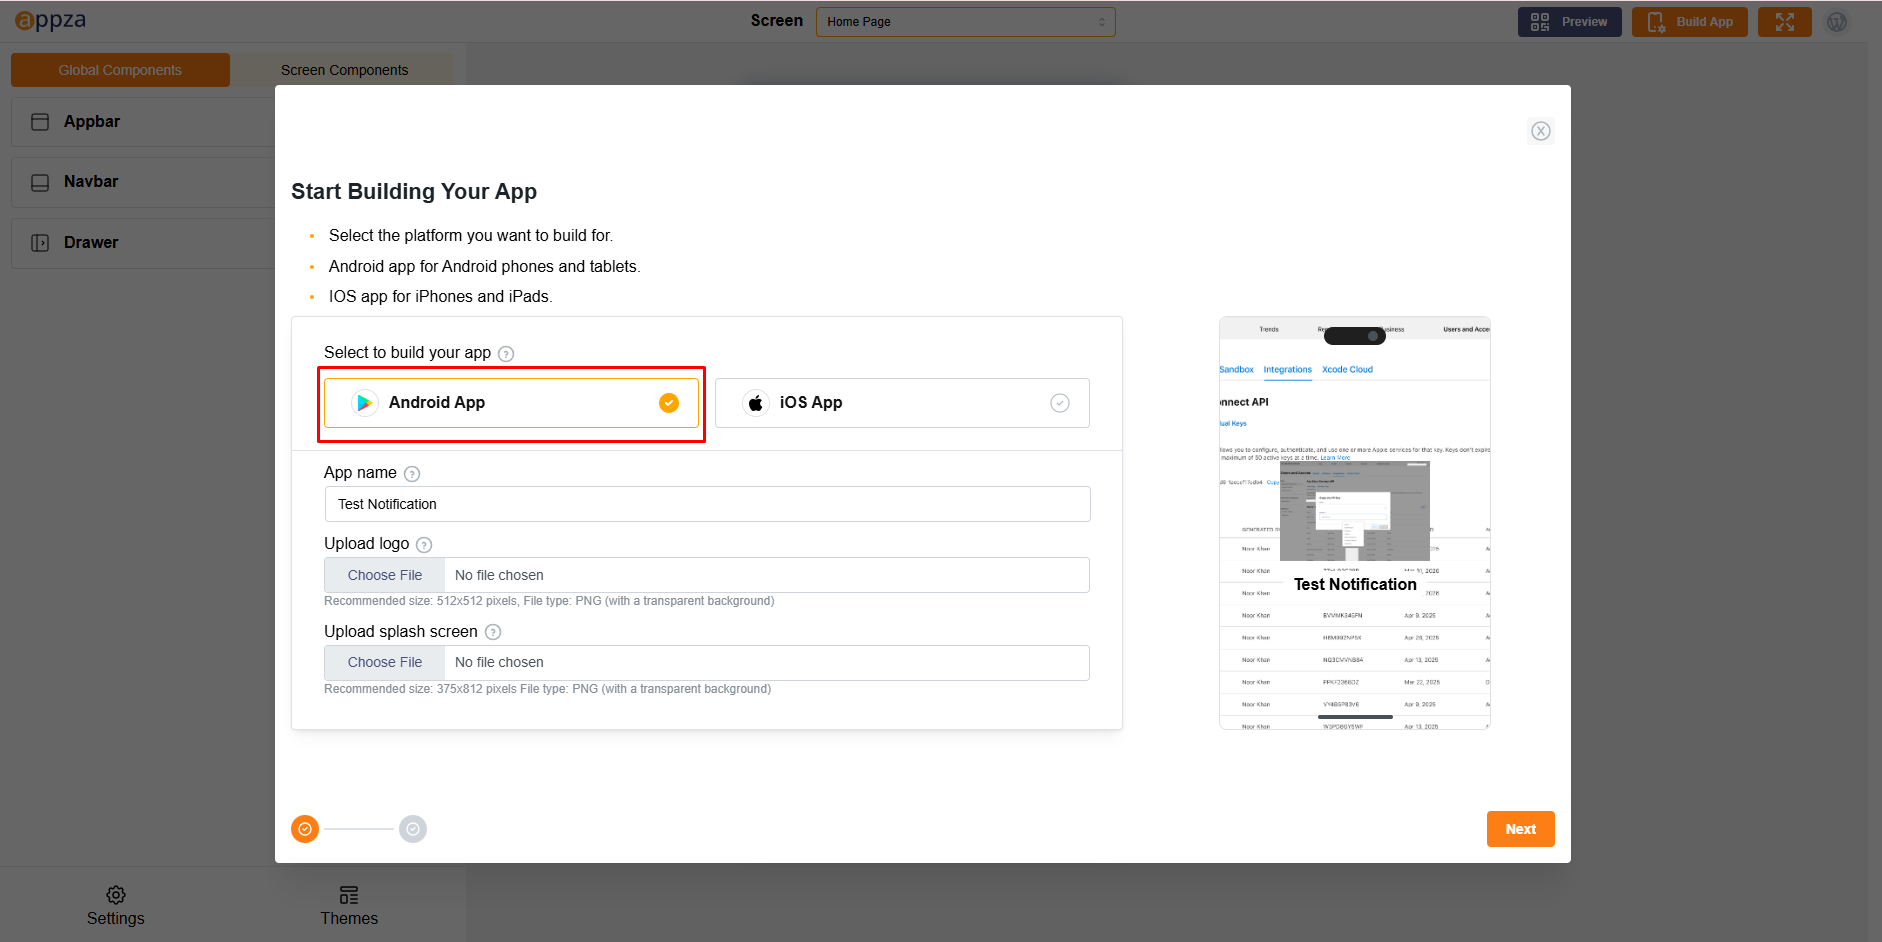1882x942 pixels.
Task: Close the Start Building Your App dialog
Action: 1541,131
